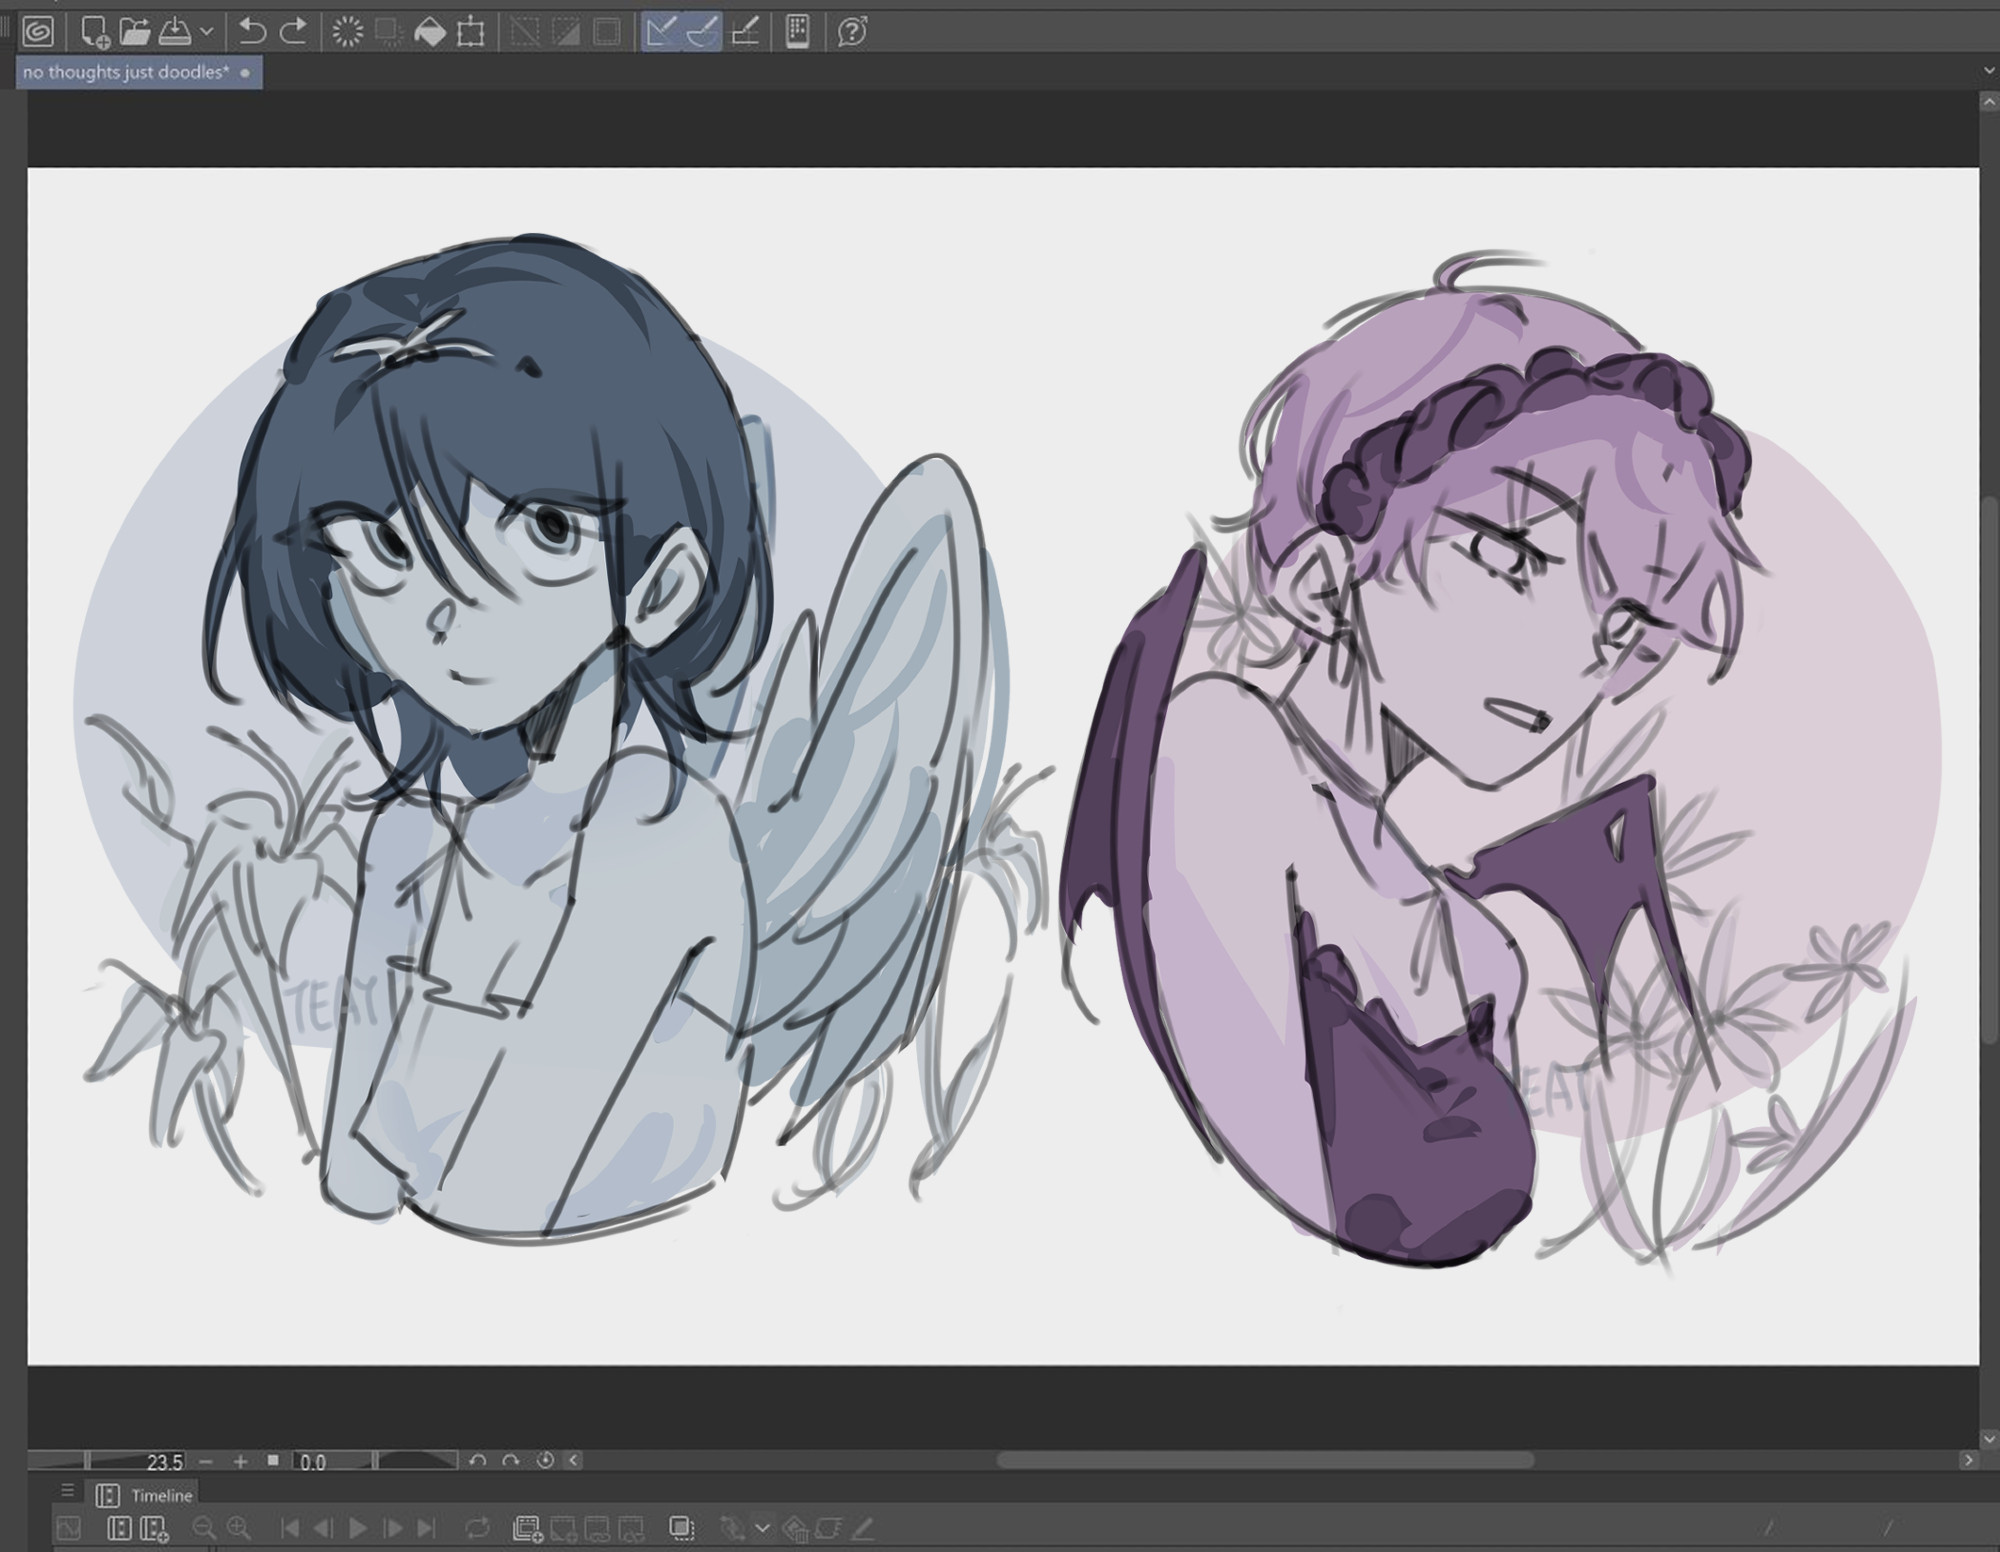Image resolution: width=2000 pixels, height=1552 pixels.
Task: Clear layer content with the delete icon
Action: click(348, 32)
